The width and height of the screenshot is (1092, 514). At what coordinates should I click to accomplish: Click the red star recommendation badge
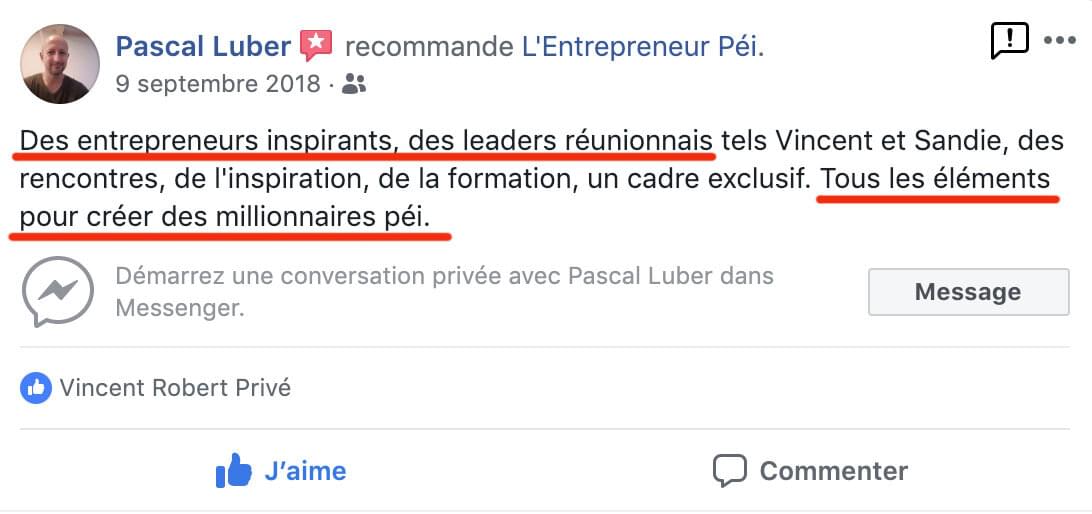(316, 45)
